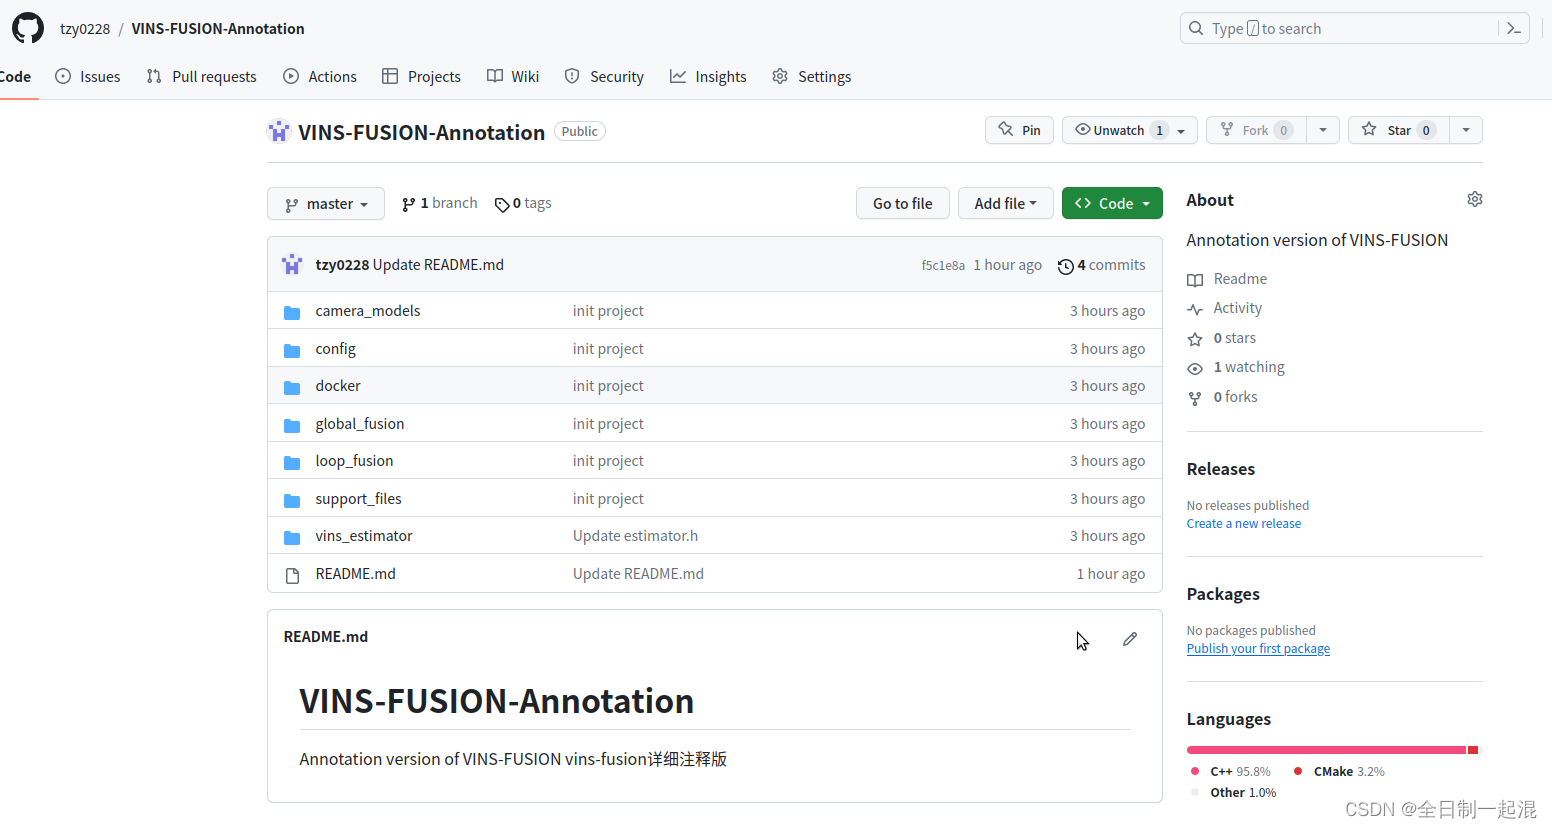Switch to the Actions tab
The image size is (1552, 828).
(320, 77)
